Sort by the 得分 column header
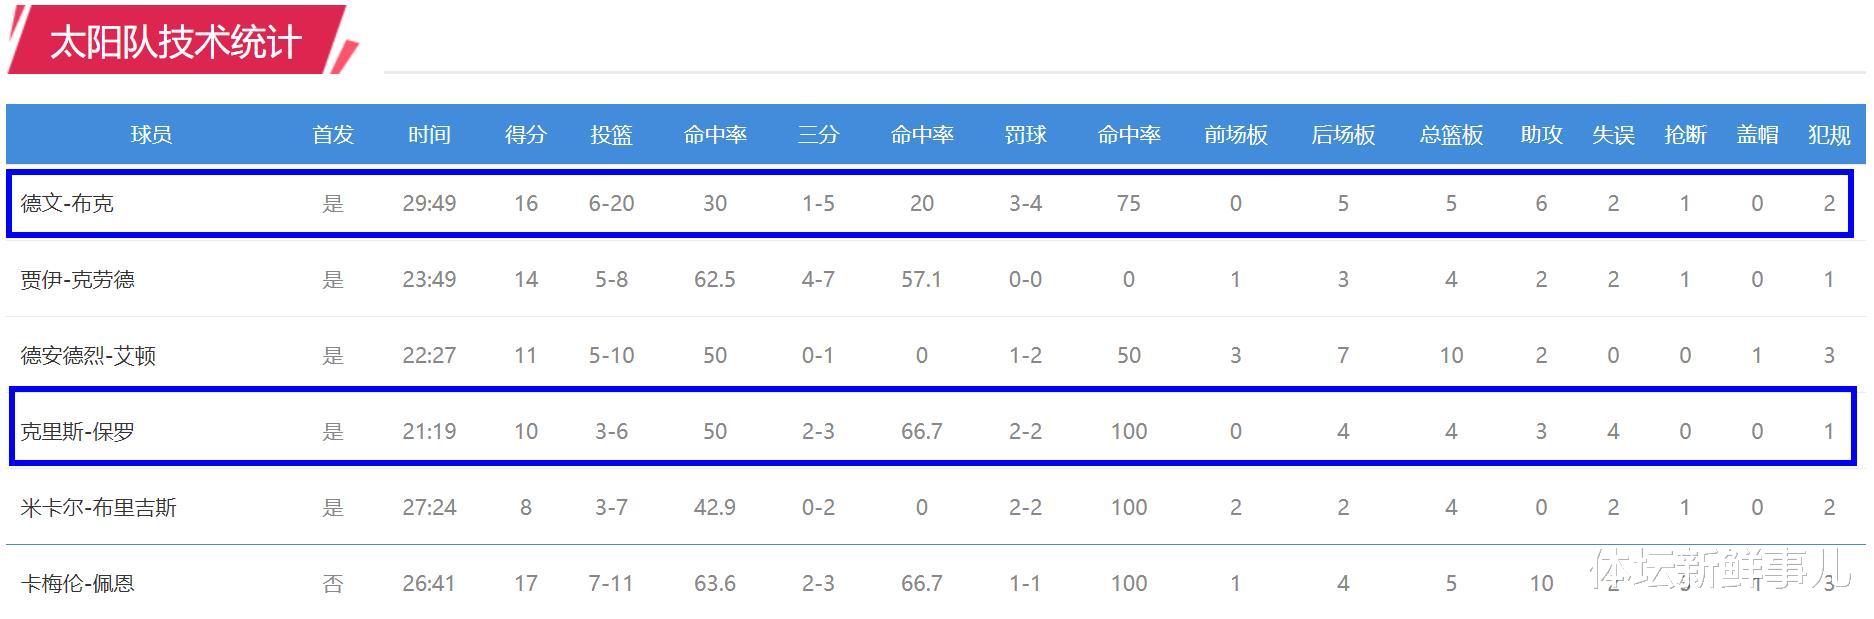Image resolution: width=1874 pixels, height=619 pixels. [x=525, y=135]
